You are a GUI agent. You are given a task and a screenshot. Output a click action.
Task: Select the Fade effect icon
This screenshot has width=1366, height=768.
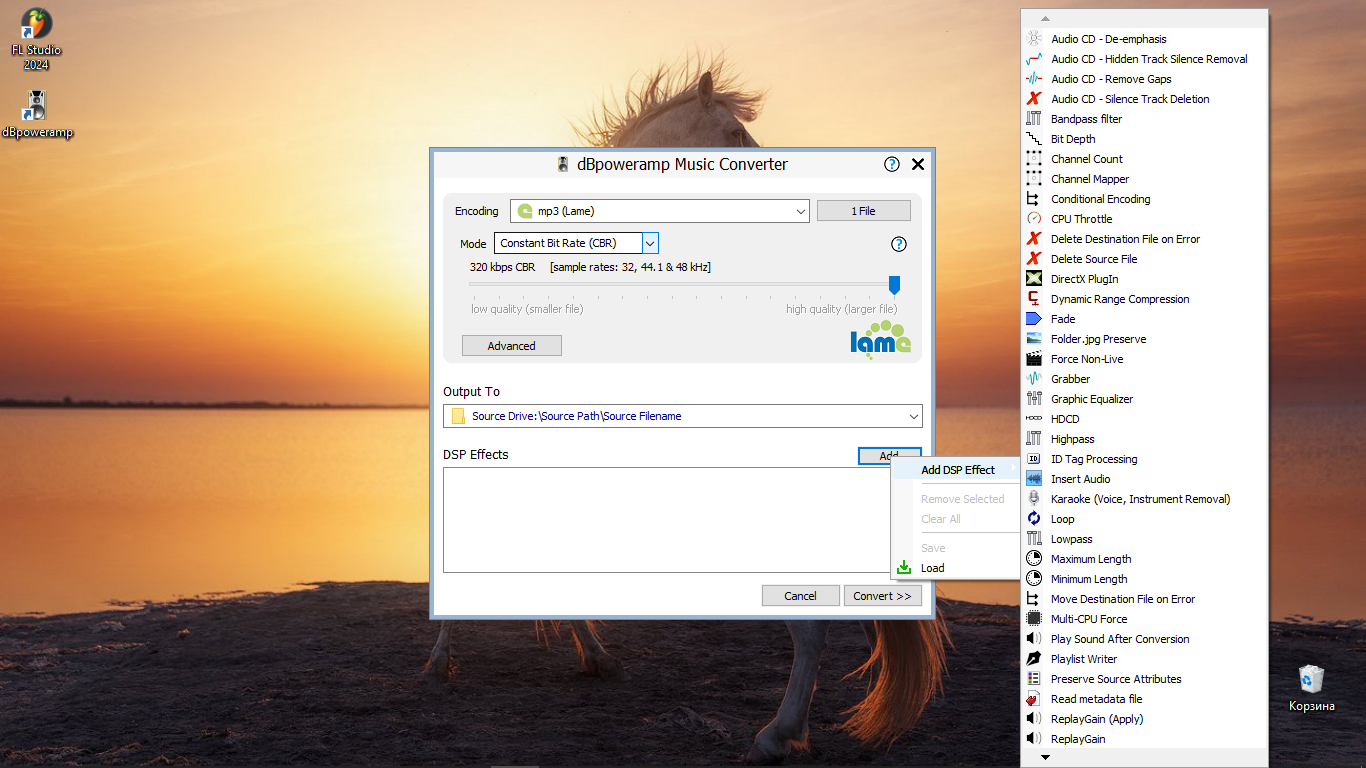click(x=1034, y=319)
